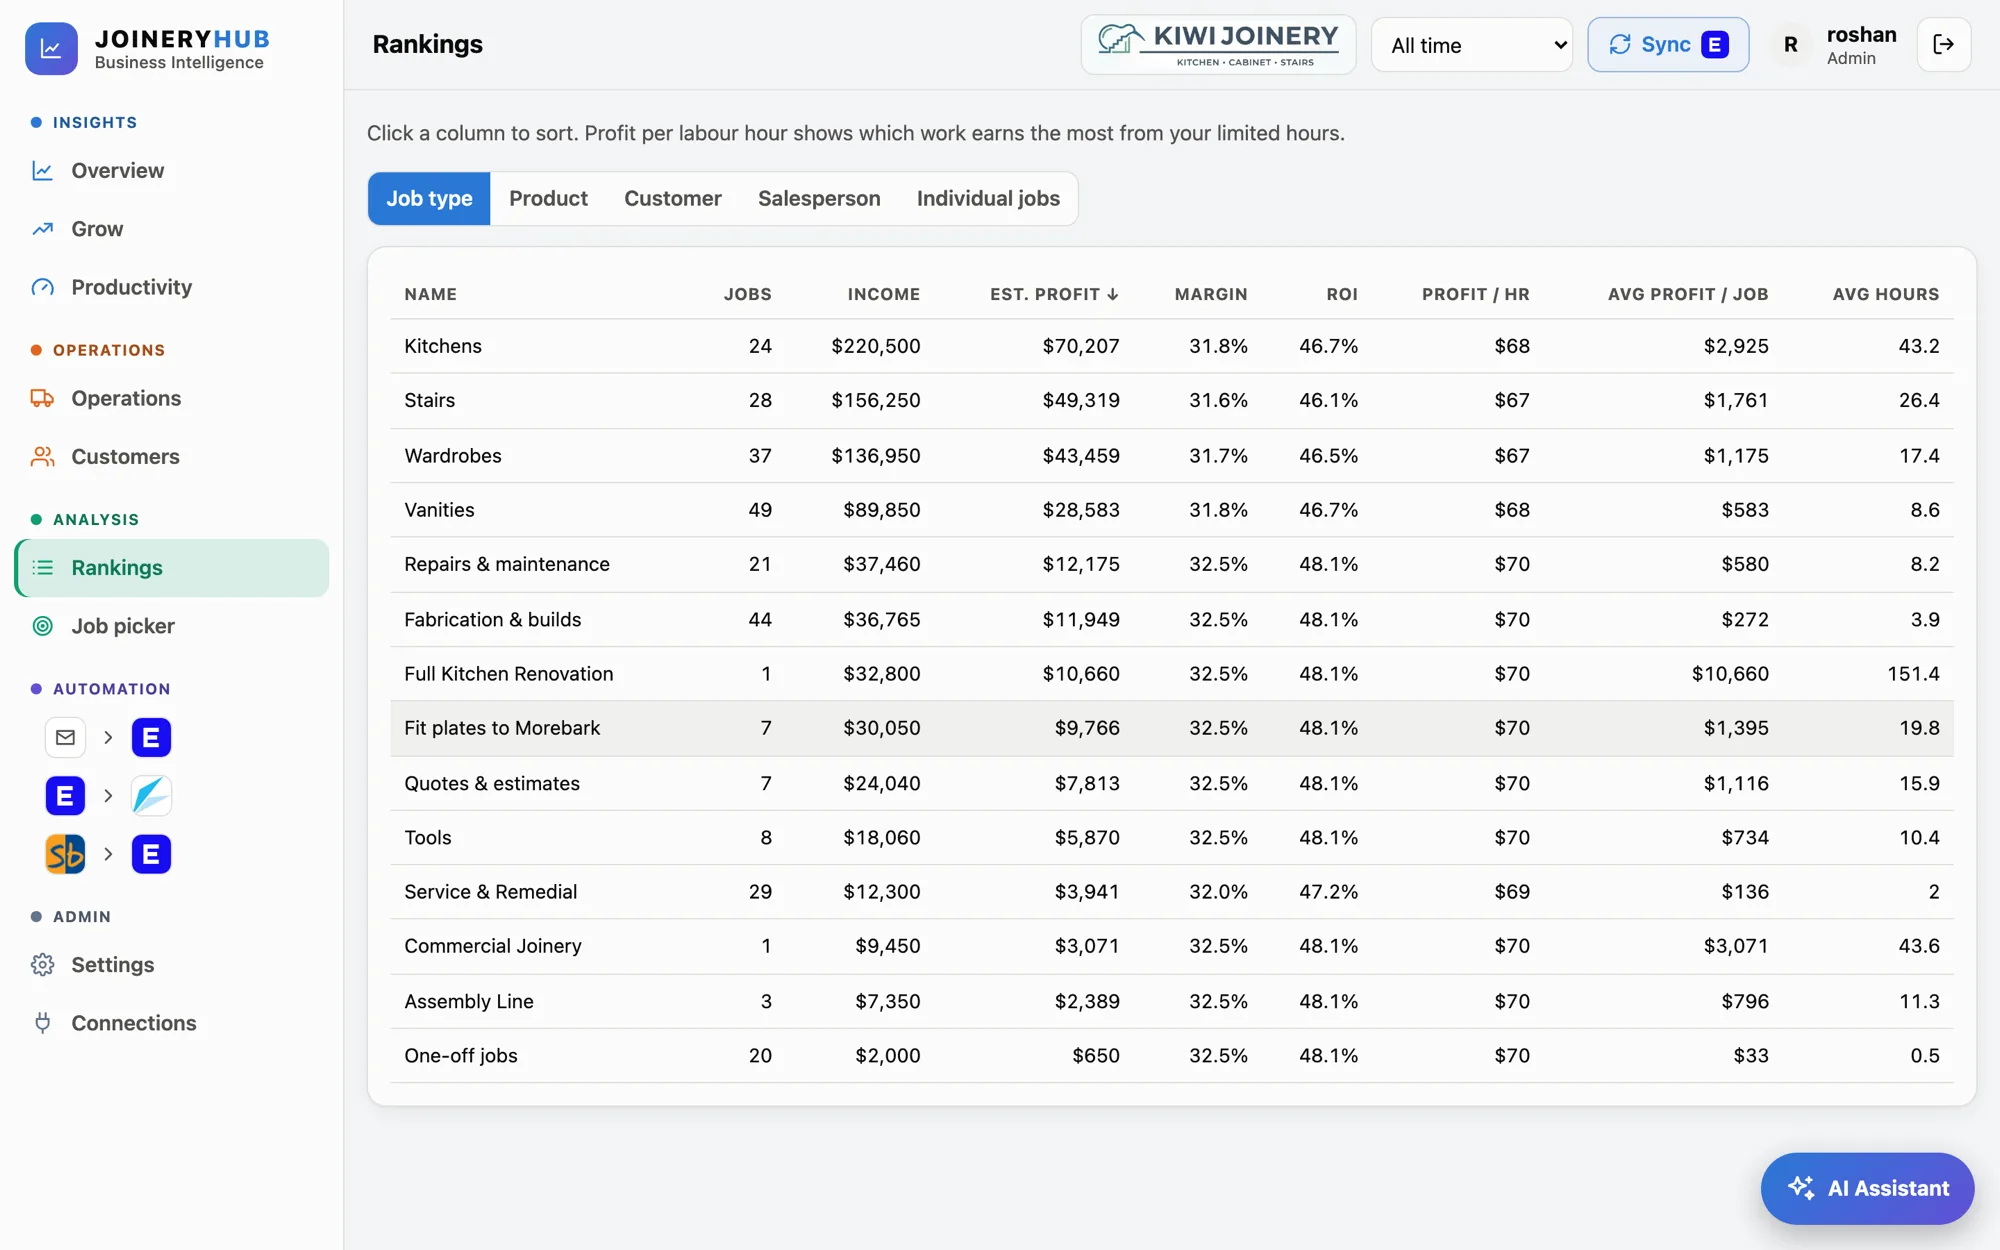Click the Fit plates to Morebark row
The width and height of the screenshot is (2000, 1250).
coord(1171,728)
